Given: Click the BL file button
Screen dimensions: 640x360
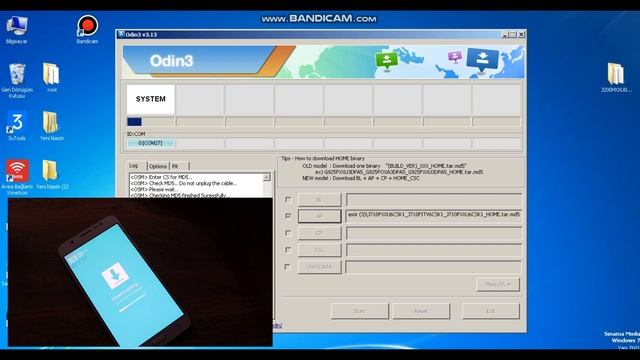Looking at the screenshot, I should click(x=319, y=200).
